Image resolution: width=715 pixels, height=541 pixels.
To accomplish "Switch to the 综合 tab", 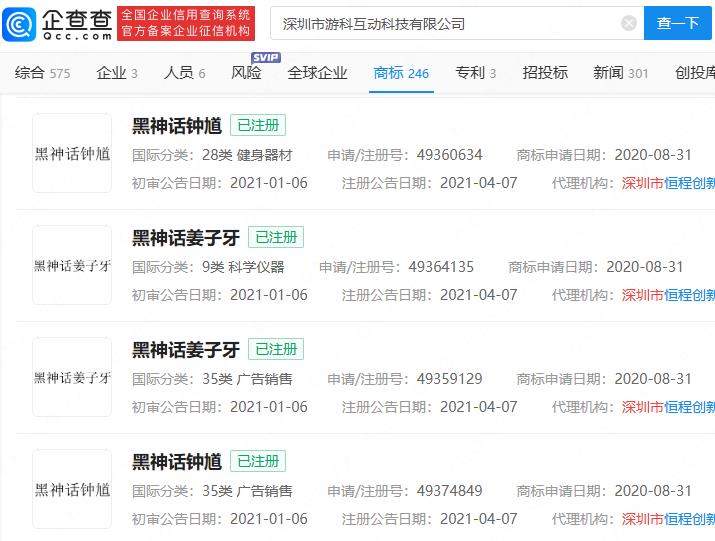I will (x=43, y=73).
